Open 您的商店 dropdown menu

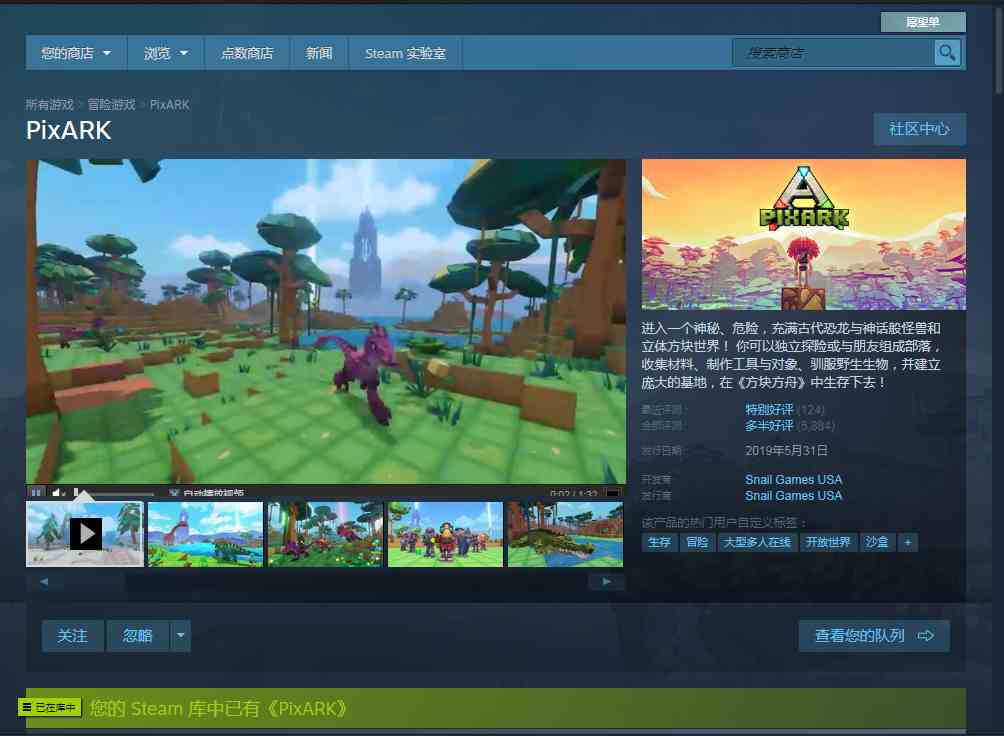[x=76, y=53]
